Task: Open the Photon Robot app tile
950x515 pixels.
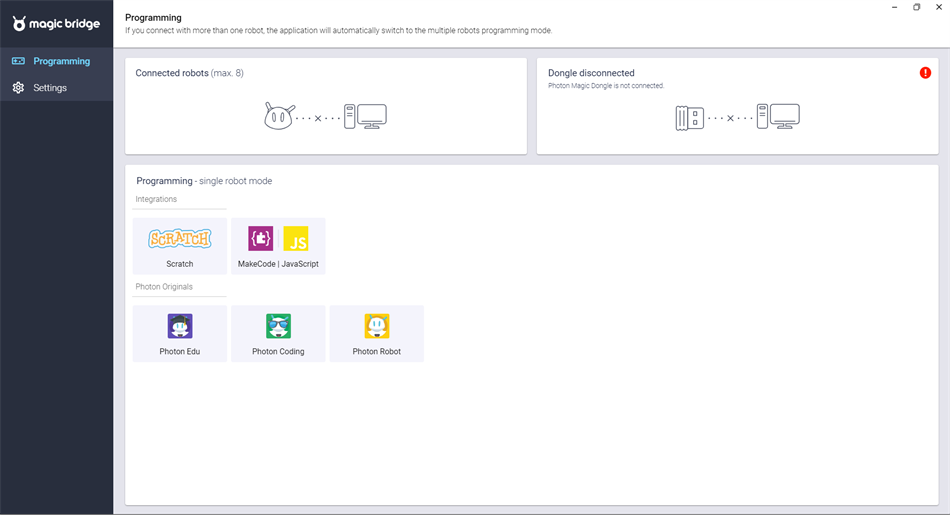Action: point(377,334)
